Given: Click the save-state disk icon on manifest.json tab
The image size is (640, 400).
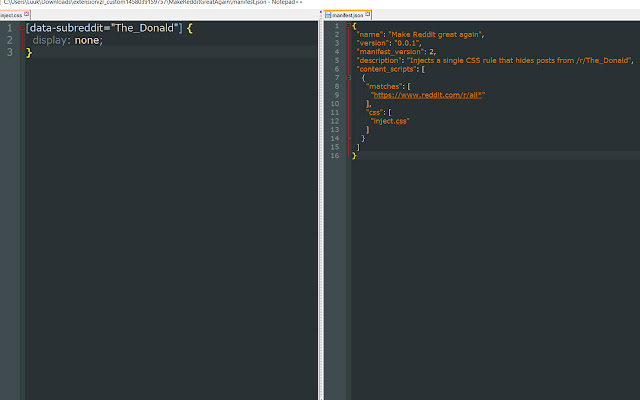Looking at the screenshot, I should [x=328, y=15].
